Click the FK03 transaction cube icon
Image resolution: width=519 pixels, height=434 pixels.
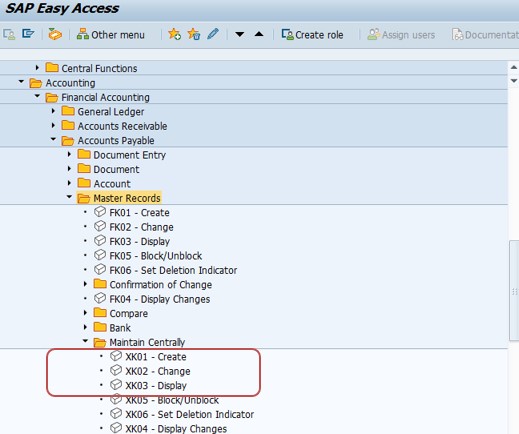pyautogui.click(x=100, y=240)
